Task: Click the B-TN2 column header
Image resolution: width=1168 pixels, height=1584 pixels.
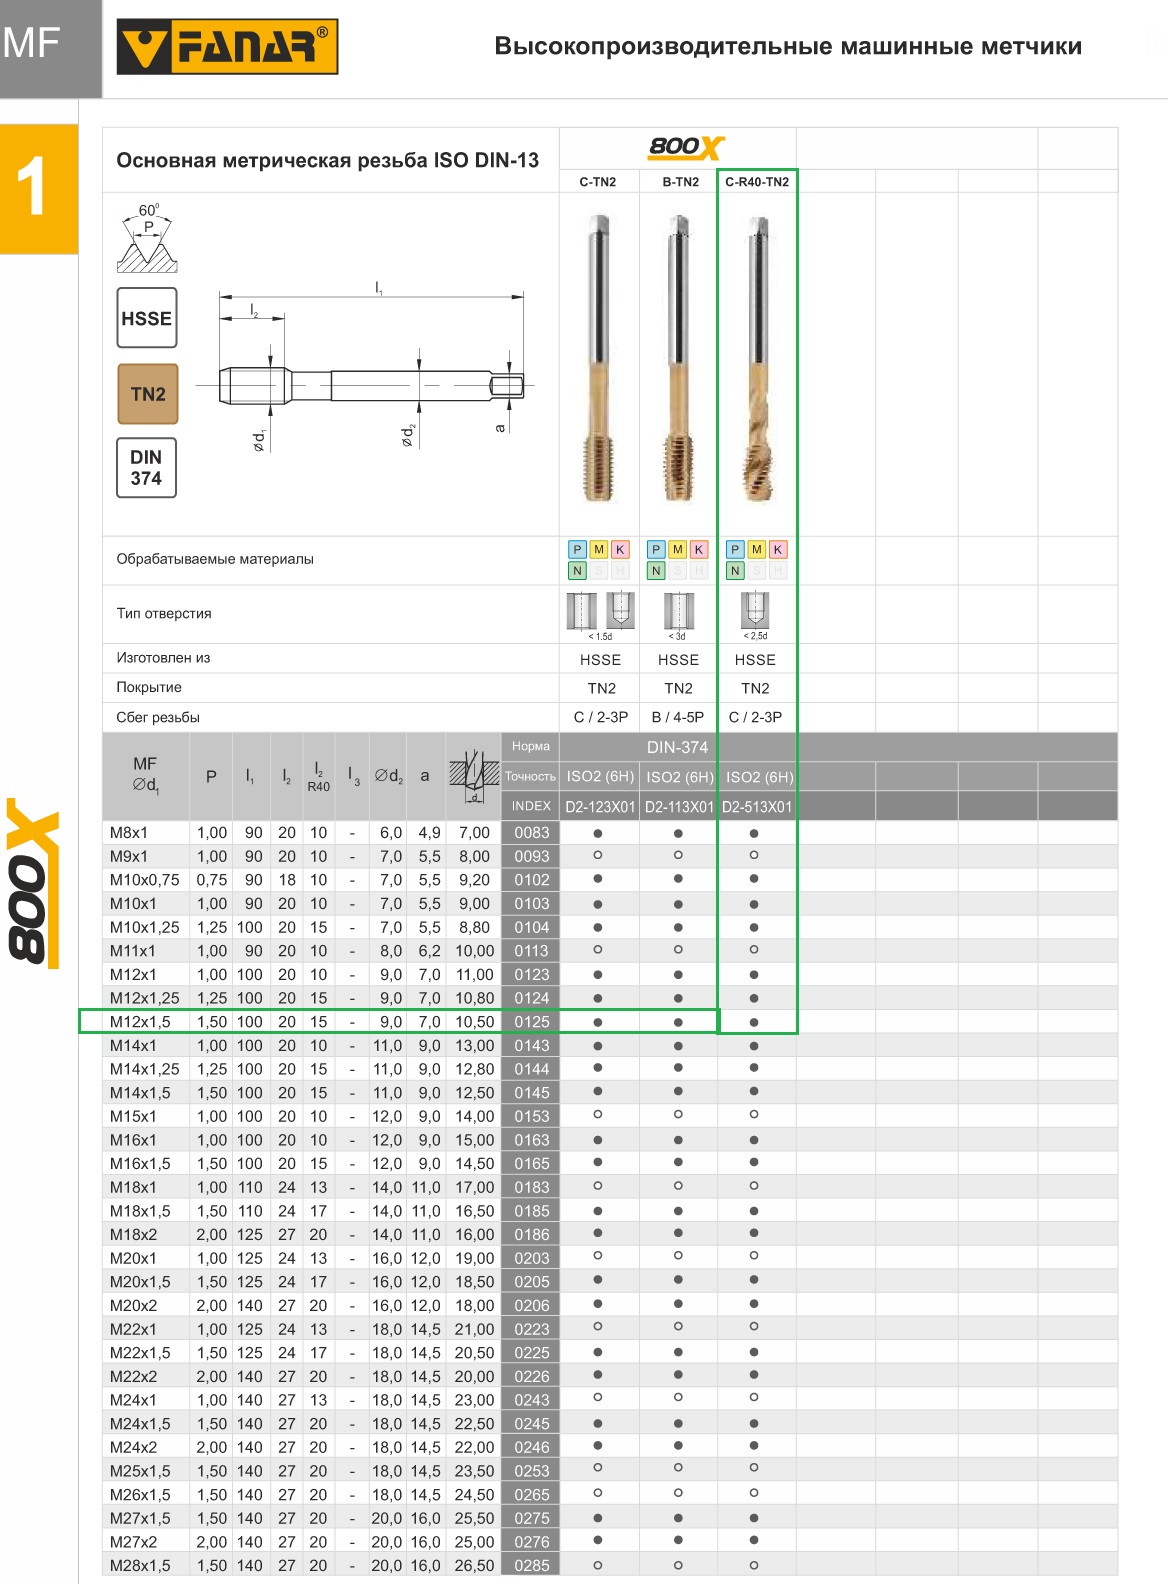Action: pyautogui.click(x=681, y=182)
